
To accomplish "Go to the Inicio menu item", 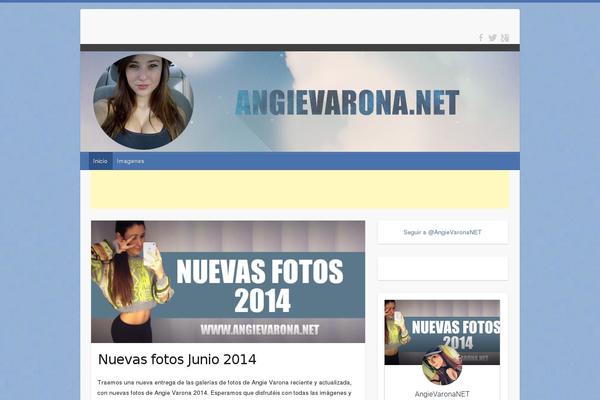I will tap(100, 161).
